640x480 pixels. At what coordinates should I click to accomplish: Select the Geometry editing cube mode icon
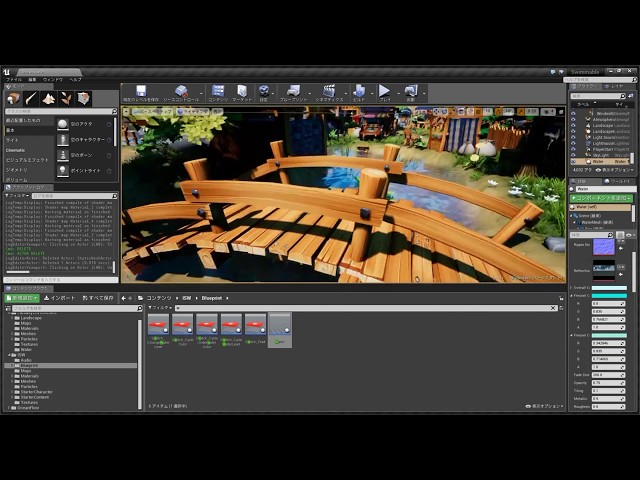(84, 98)
